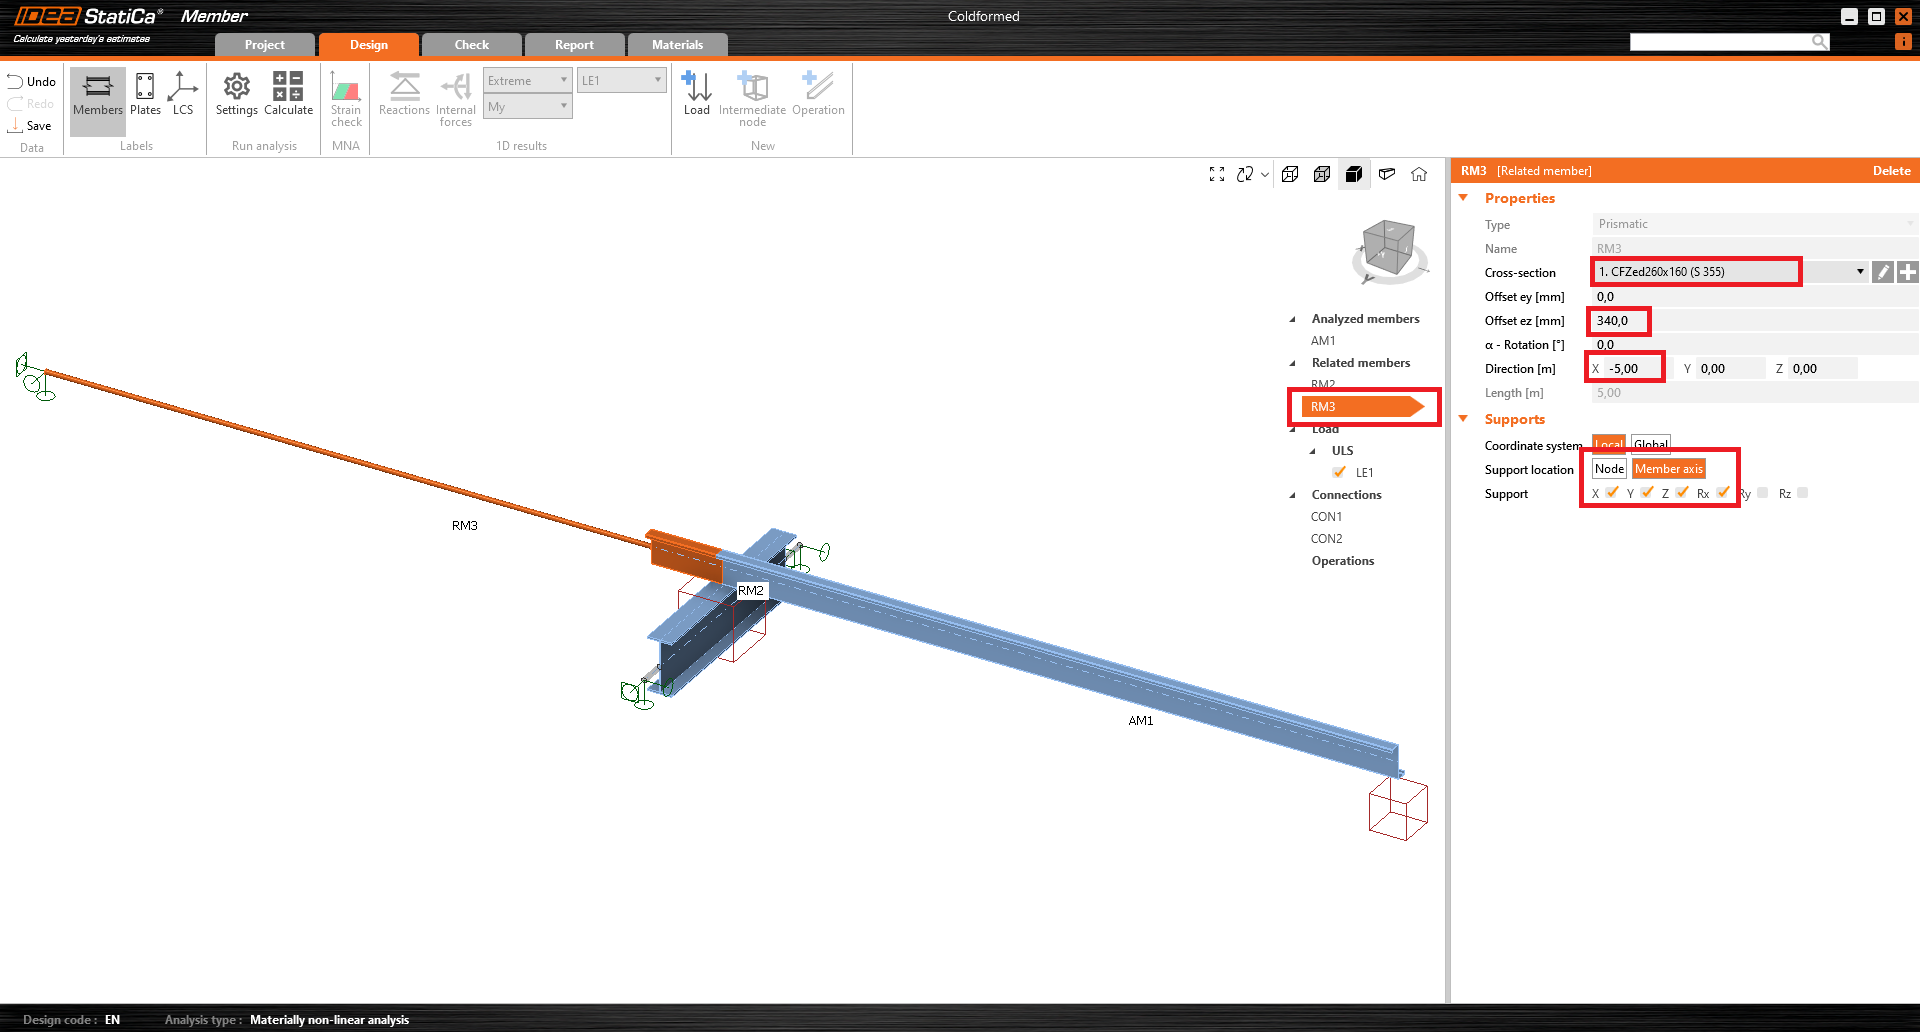Viewport: 1920px width, 1032px height.
Task: Delete the RM3 related member
Action: pos(1891,171)
